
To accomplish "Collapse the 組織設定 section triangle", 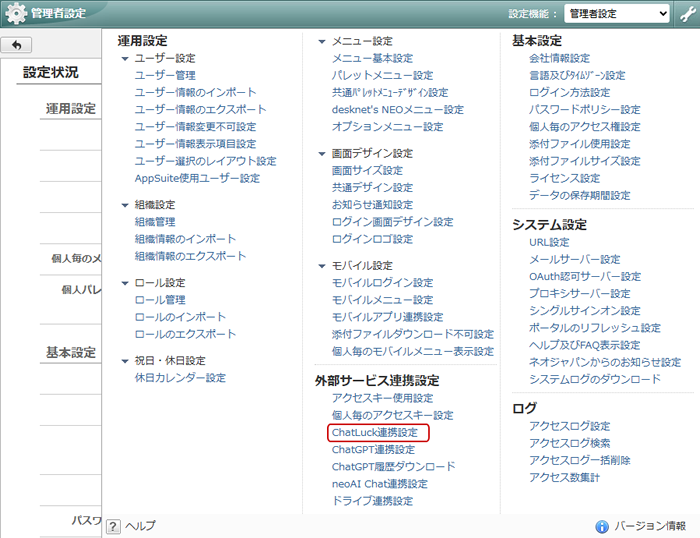I will (x=125, y=205).
